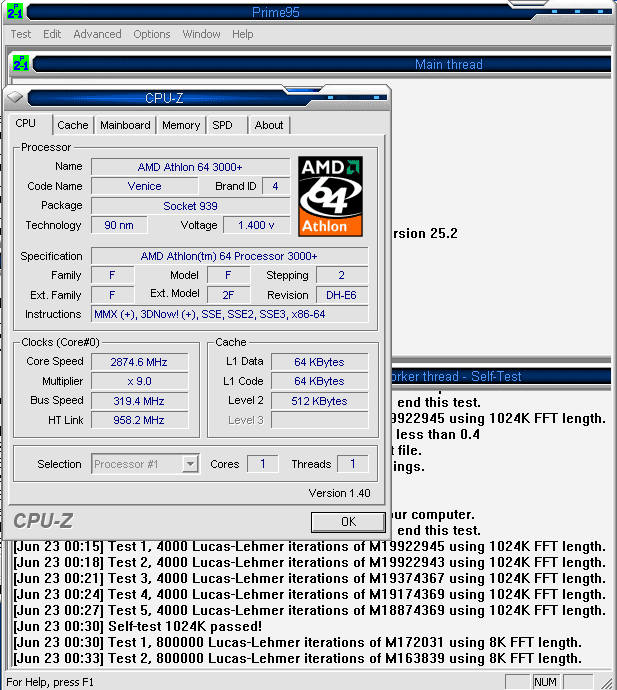Screen dimensions: 617x690
Task: Switch to the Mainboard tab
Action: tap(125, 125)
